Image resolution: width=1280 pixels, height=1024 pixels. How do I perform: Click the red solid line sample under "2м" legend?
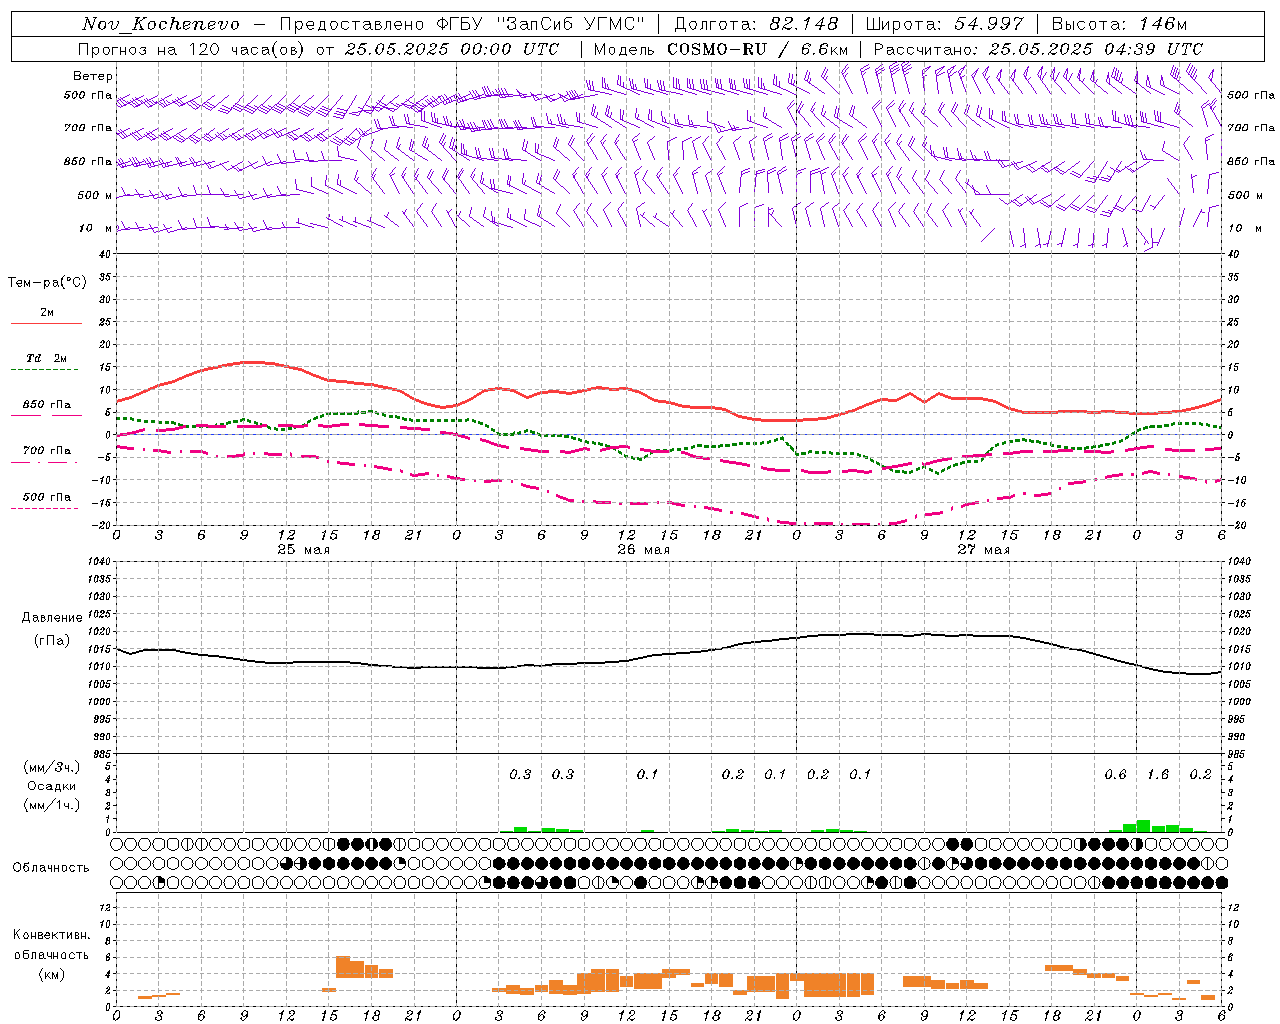coord(47,323)
